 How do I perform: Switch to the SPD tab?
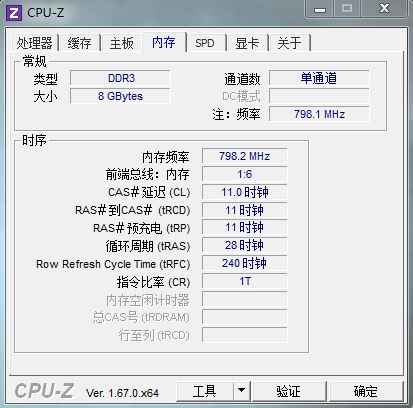point(205,43)
